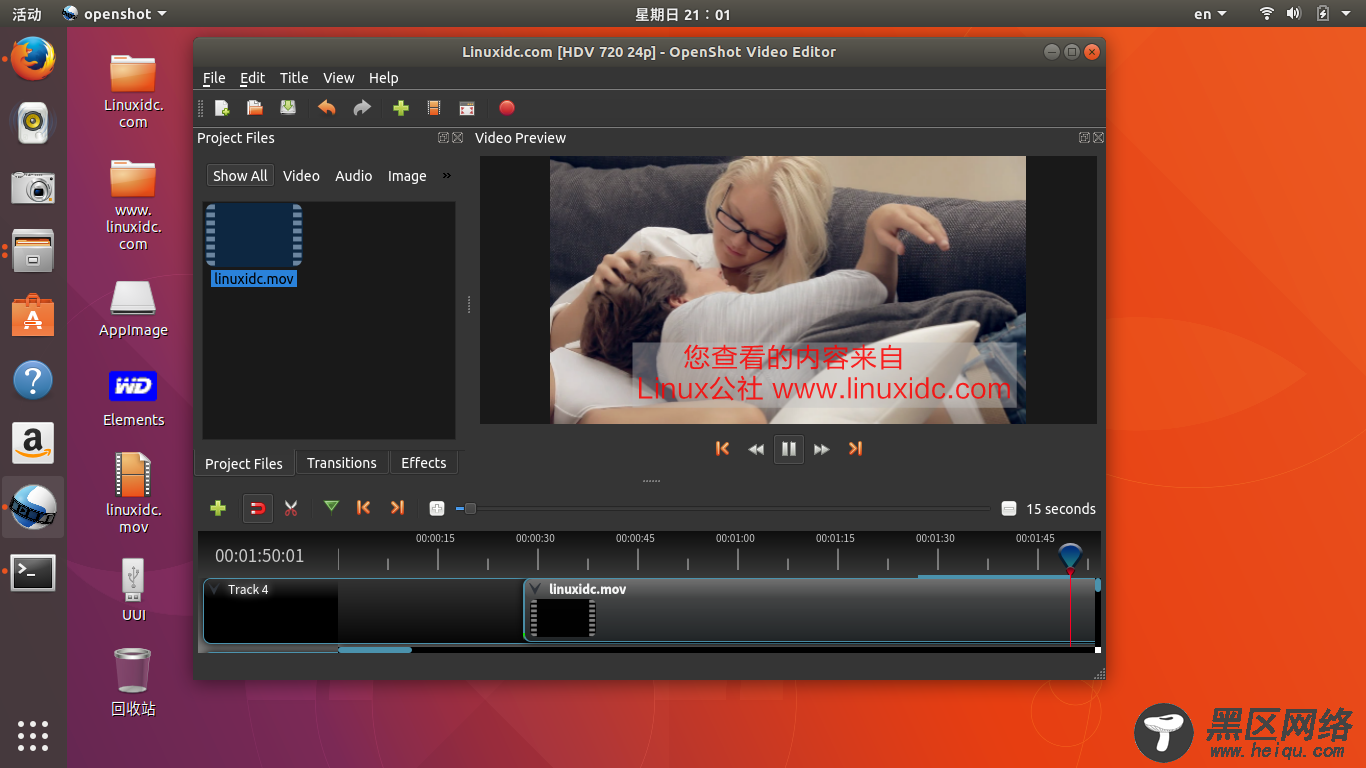1366x768 pixels.
Task: Click the zoom out timeline icon
Action: (1009, 509)
